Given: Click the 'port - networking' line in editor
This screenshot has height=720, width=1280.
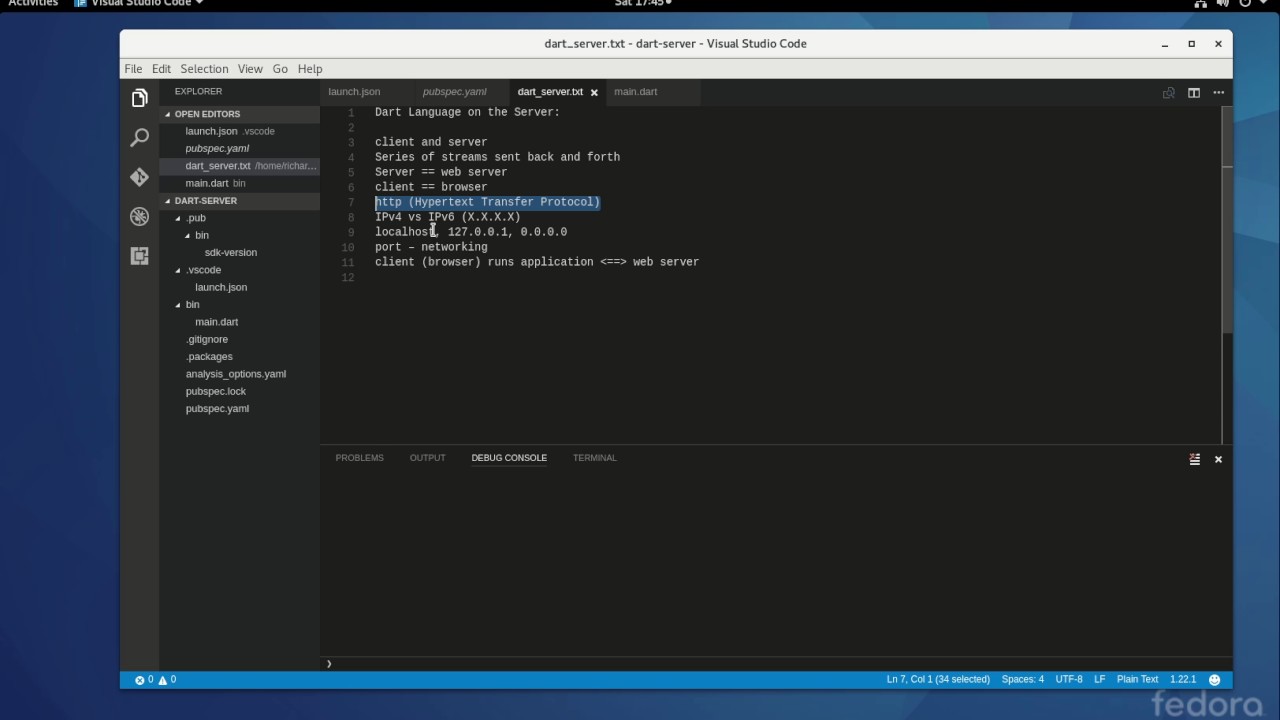Looking at the screenshot, I should (x=431, y=247).
